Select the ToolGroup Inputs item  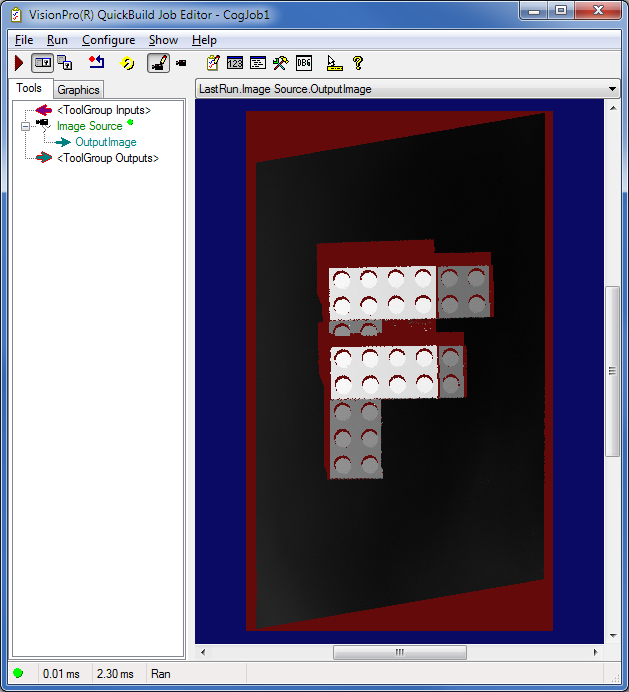tap(104, 110)
